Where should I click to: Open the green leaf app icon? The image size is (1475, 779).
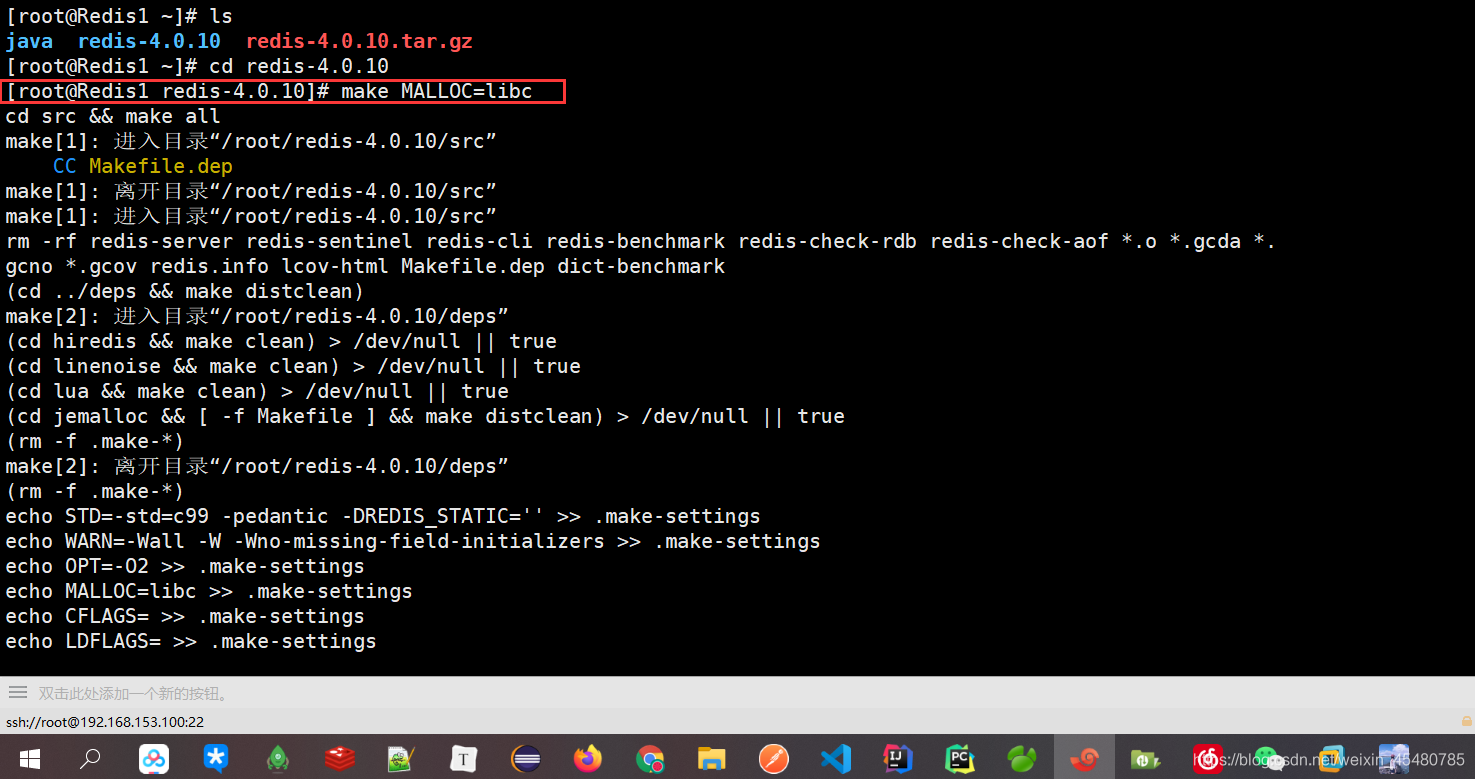pyautogui.click(x=1021, y=759)
